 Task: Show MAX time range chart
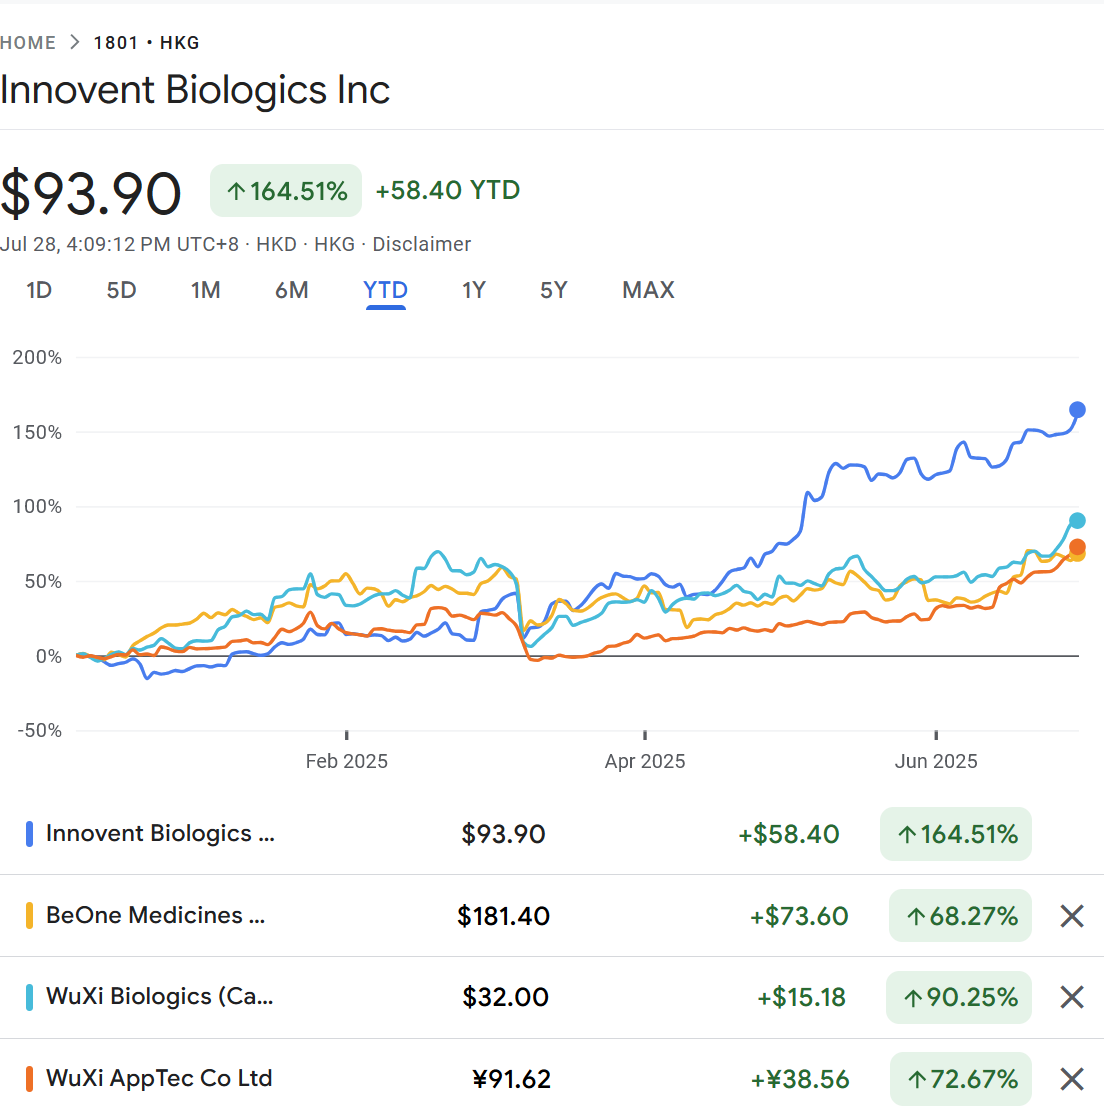pos(648,291)
